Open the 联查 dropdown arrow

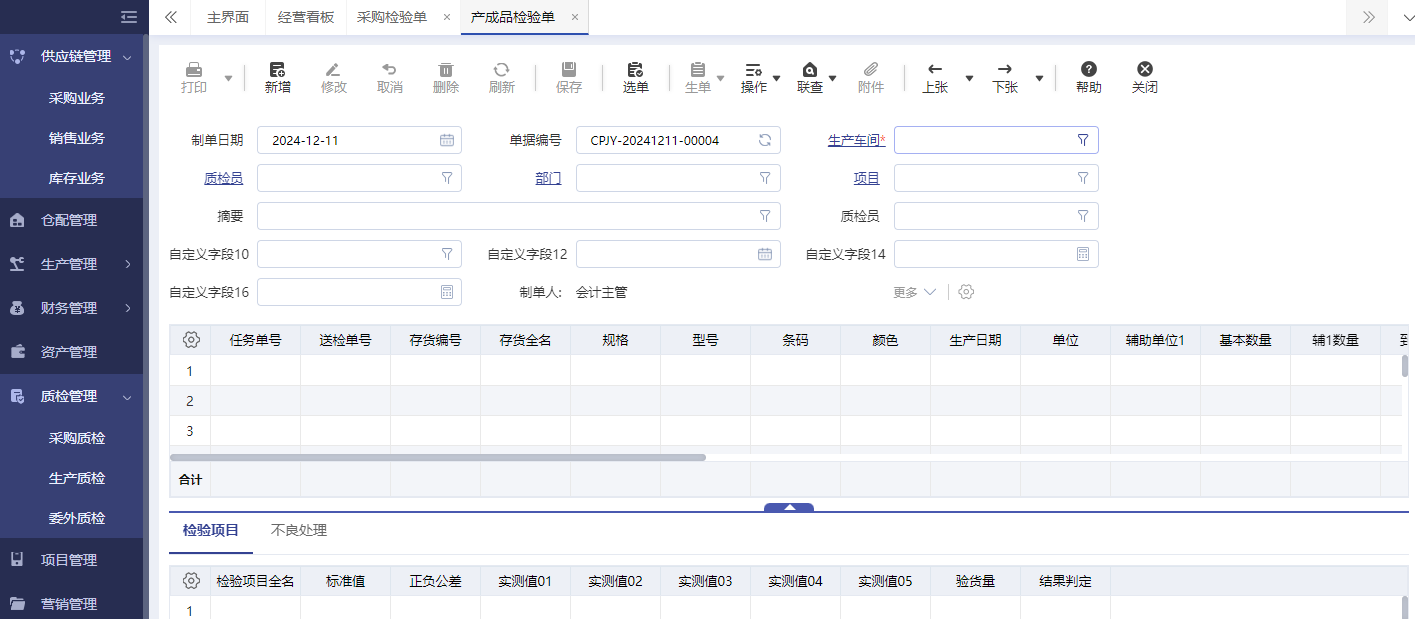click(x=833, y=78)
